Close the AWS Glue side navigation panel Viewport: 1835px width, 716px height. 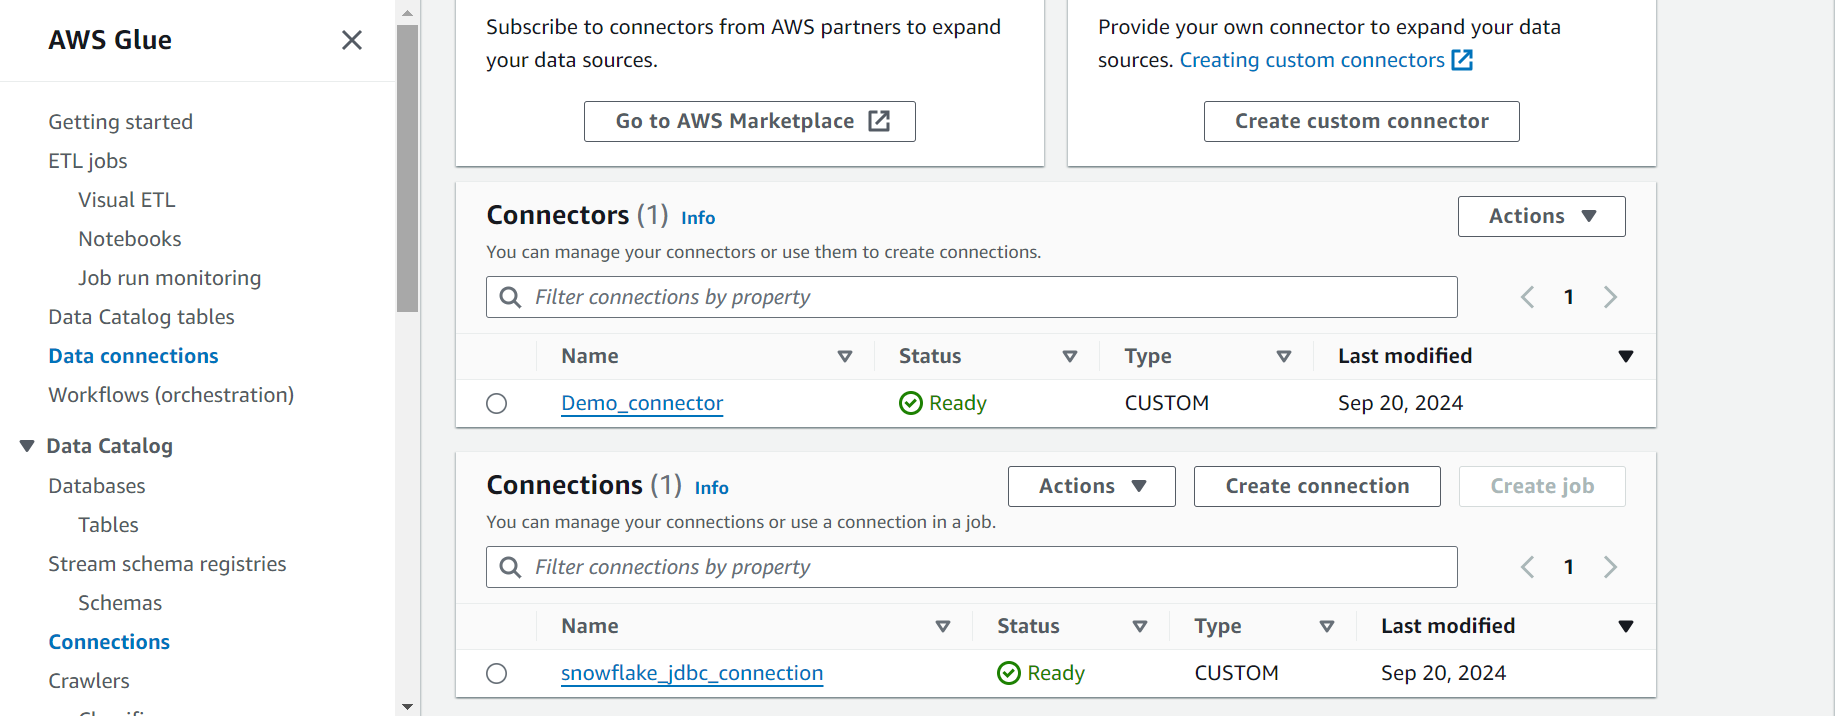352,40
